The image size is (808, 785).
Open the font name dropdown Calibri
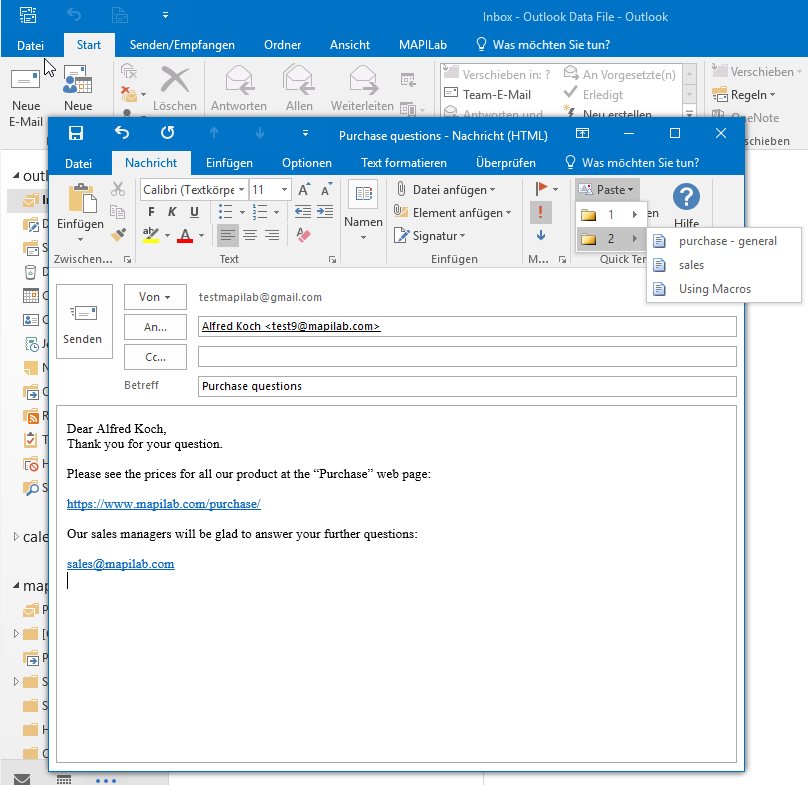coord(241,190)
